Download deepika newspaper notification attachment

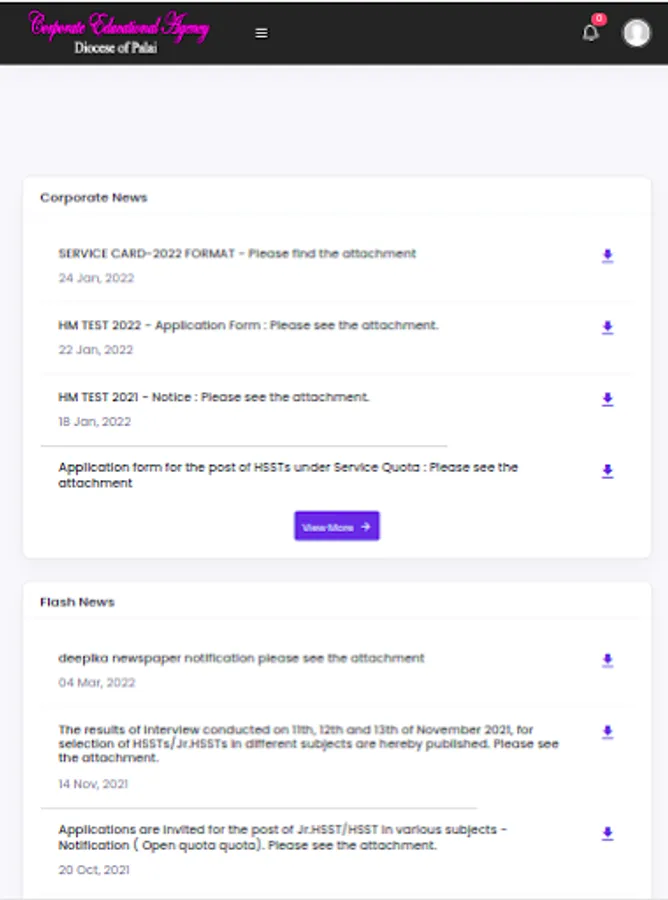point(607,661)
